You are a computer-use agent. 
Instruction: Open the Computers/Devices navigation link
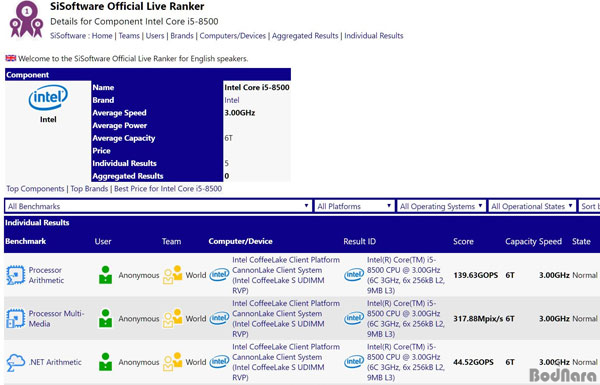pos(233,36)
